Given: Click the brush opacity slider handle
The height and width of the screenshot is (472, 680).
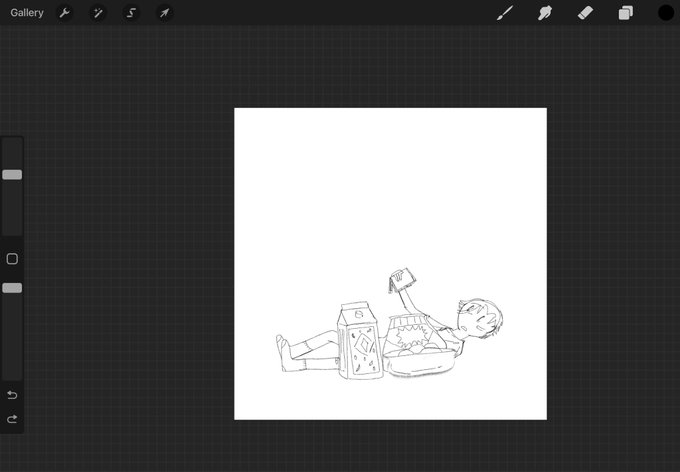Looking at the screenshot, I should tap(12, 288).
